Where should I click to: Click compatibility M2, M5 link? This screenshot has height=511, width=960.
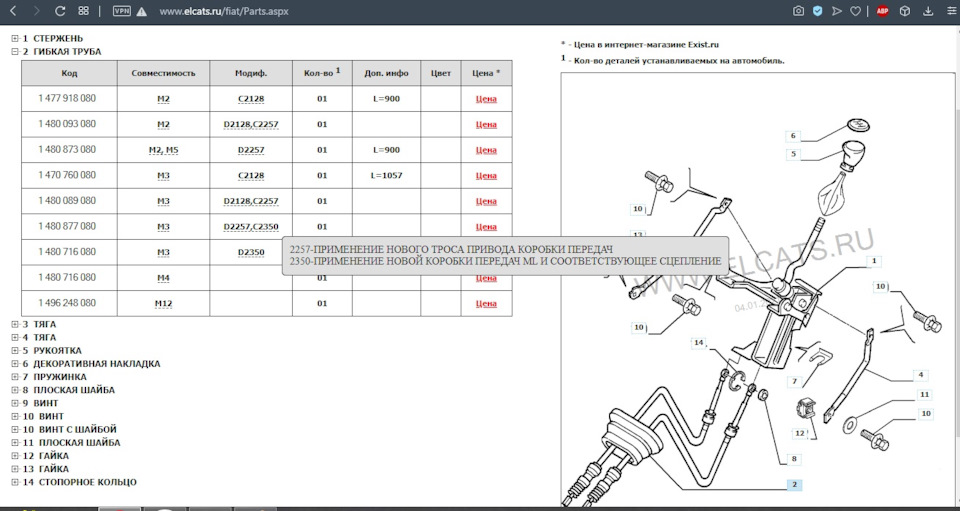(x=163, y=151)
